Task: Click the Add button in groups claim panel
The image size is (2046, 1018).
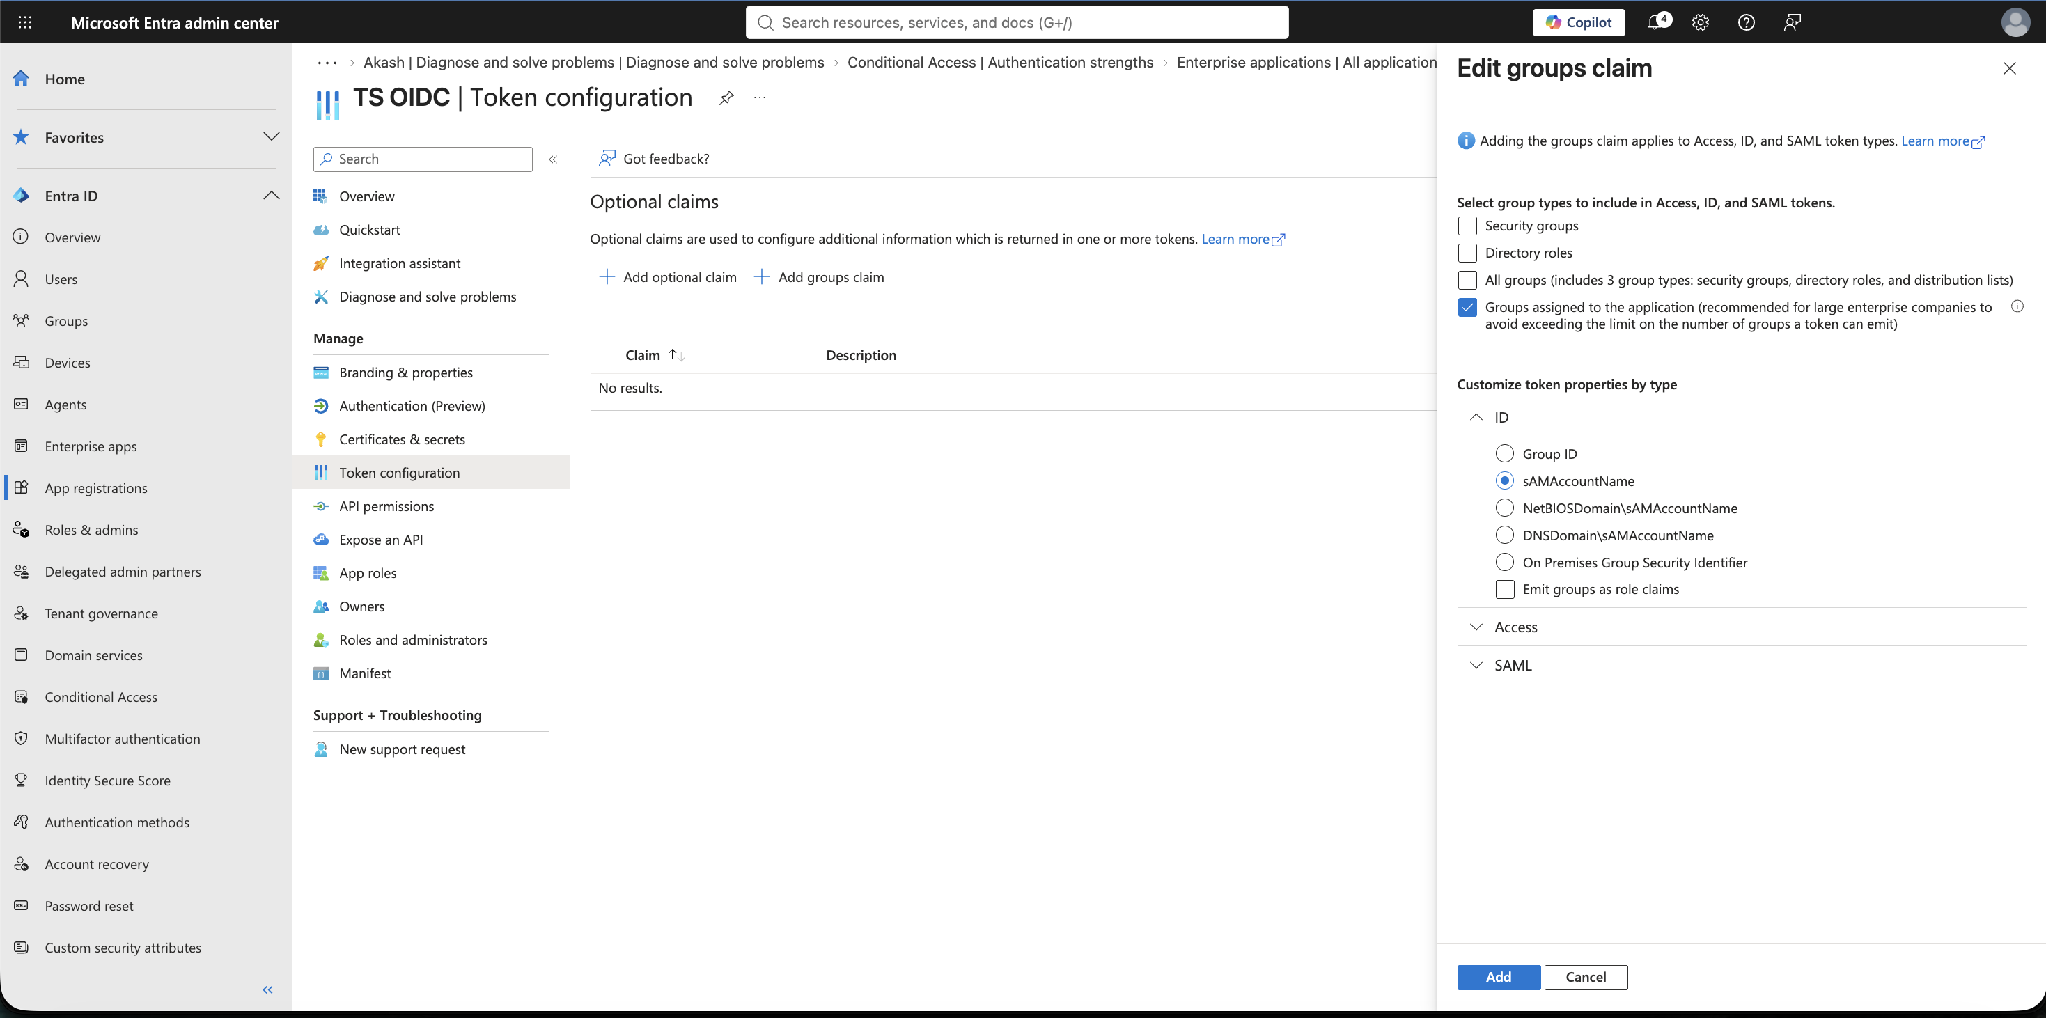Action: coord(1498,977)
